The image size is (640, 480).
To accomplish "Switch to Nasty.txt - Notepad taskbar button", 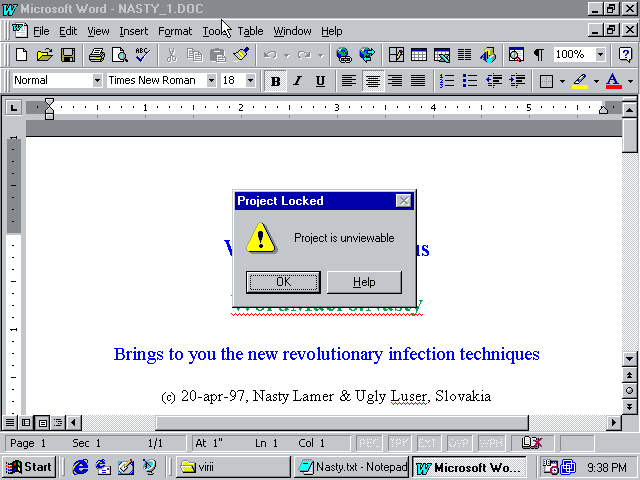I will 351,467.
